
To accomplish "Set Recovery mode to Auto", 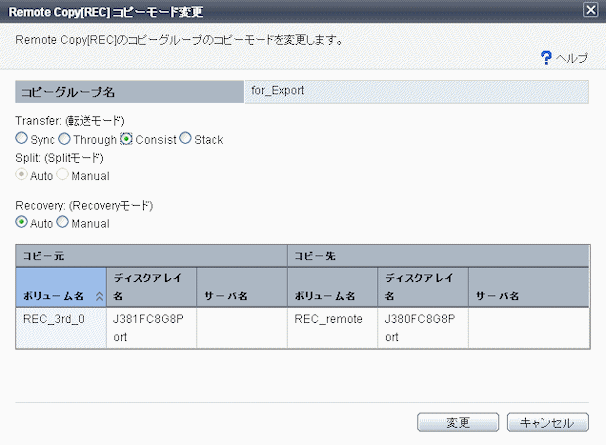I will (21, 223).
